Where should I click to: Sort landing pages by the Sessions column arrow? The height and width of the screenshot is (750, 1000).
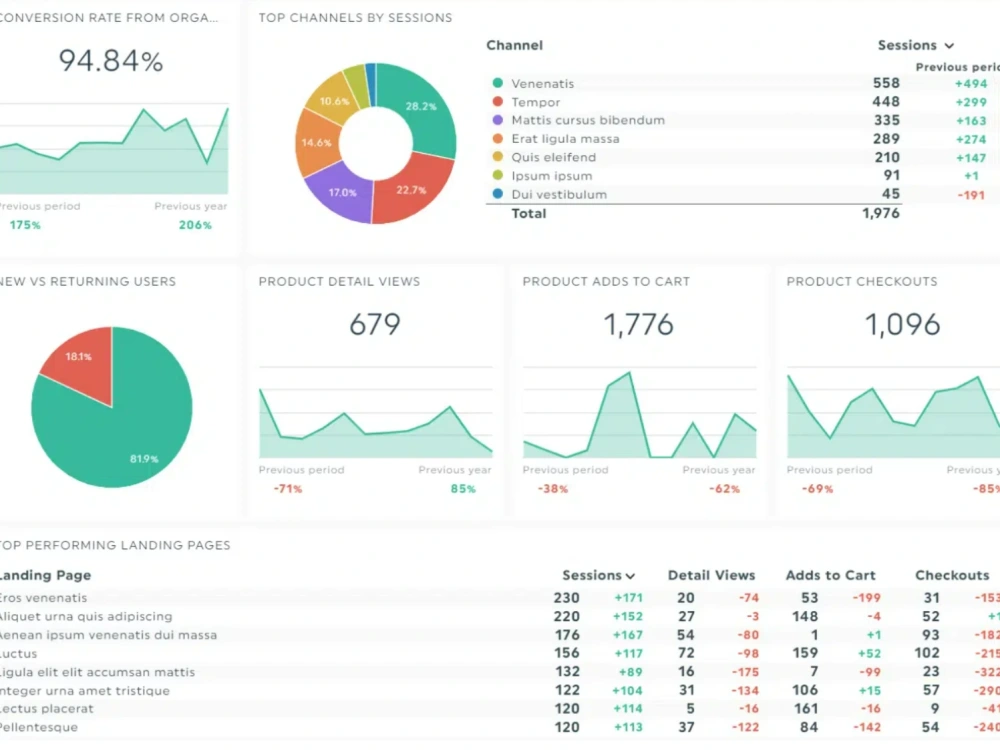[x=630, y=576]
